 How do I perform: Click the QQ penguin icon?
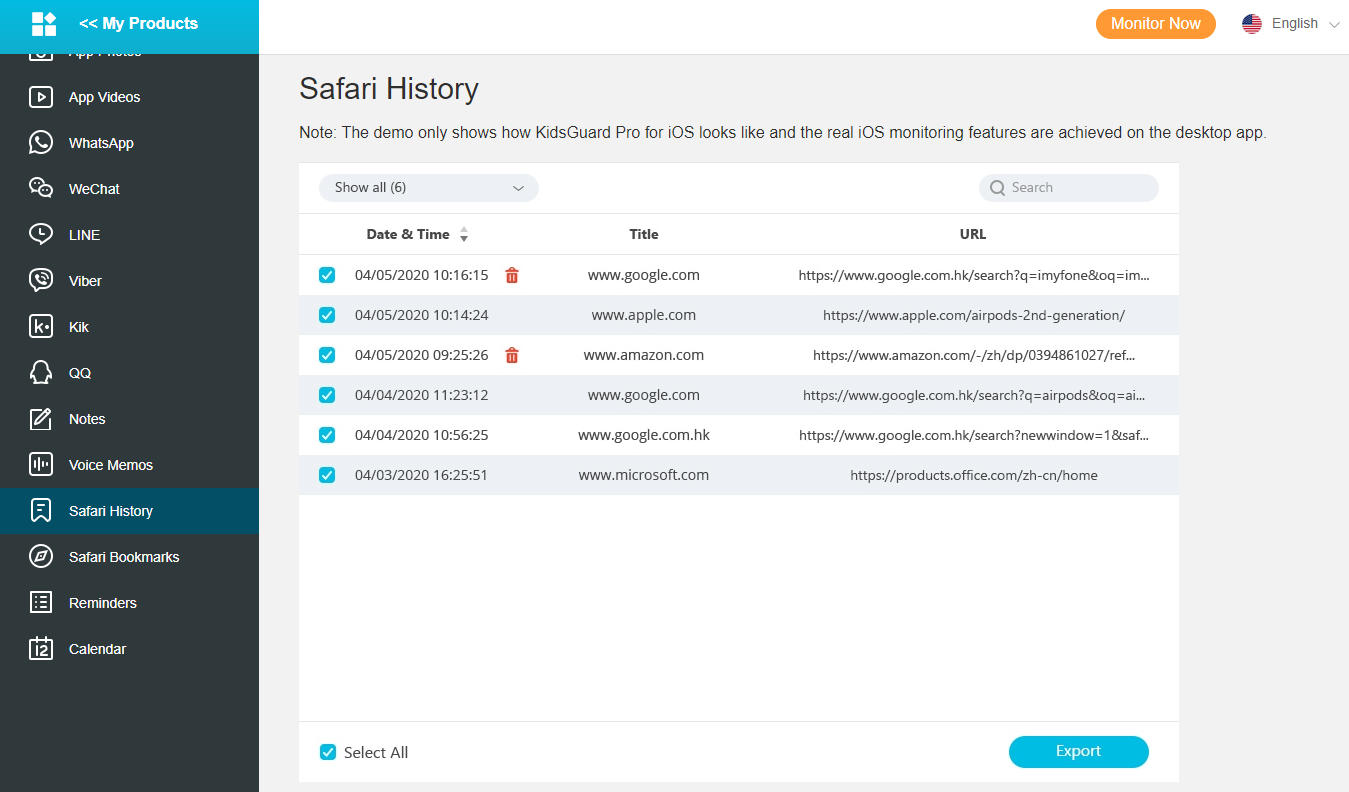click(40, 373)
